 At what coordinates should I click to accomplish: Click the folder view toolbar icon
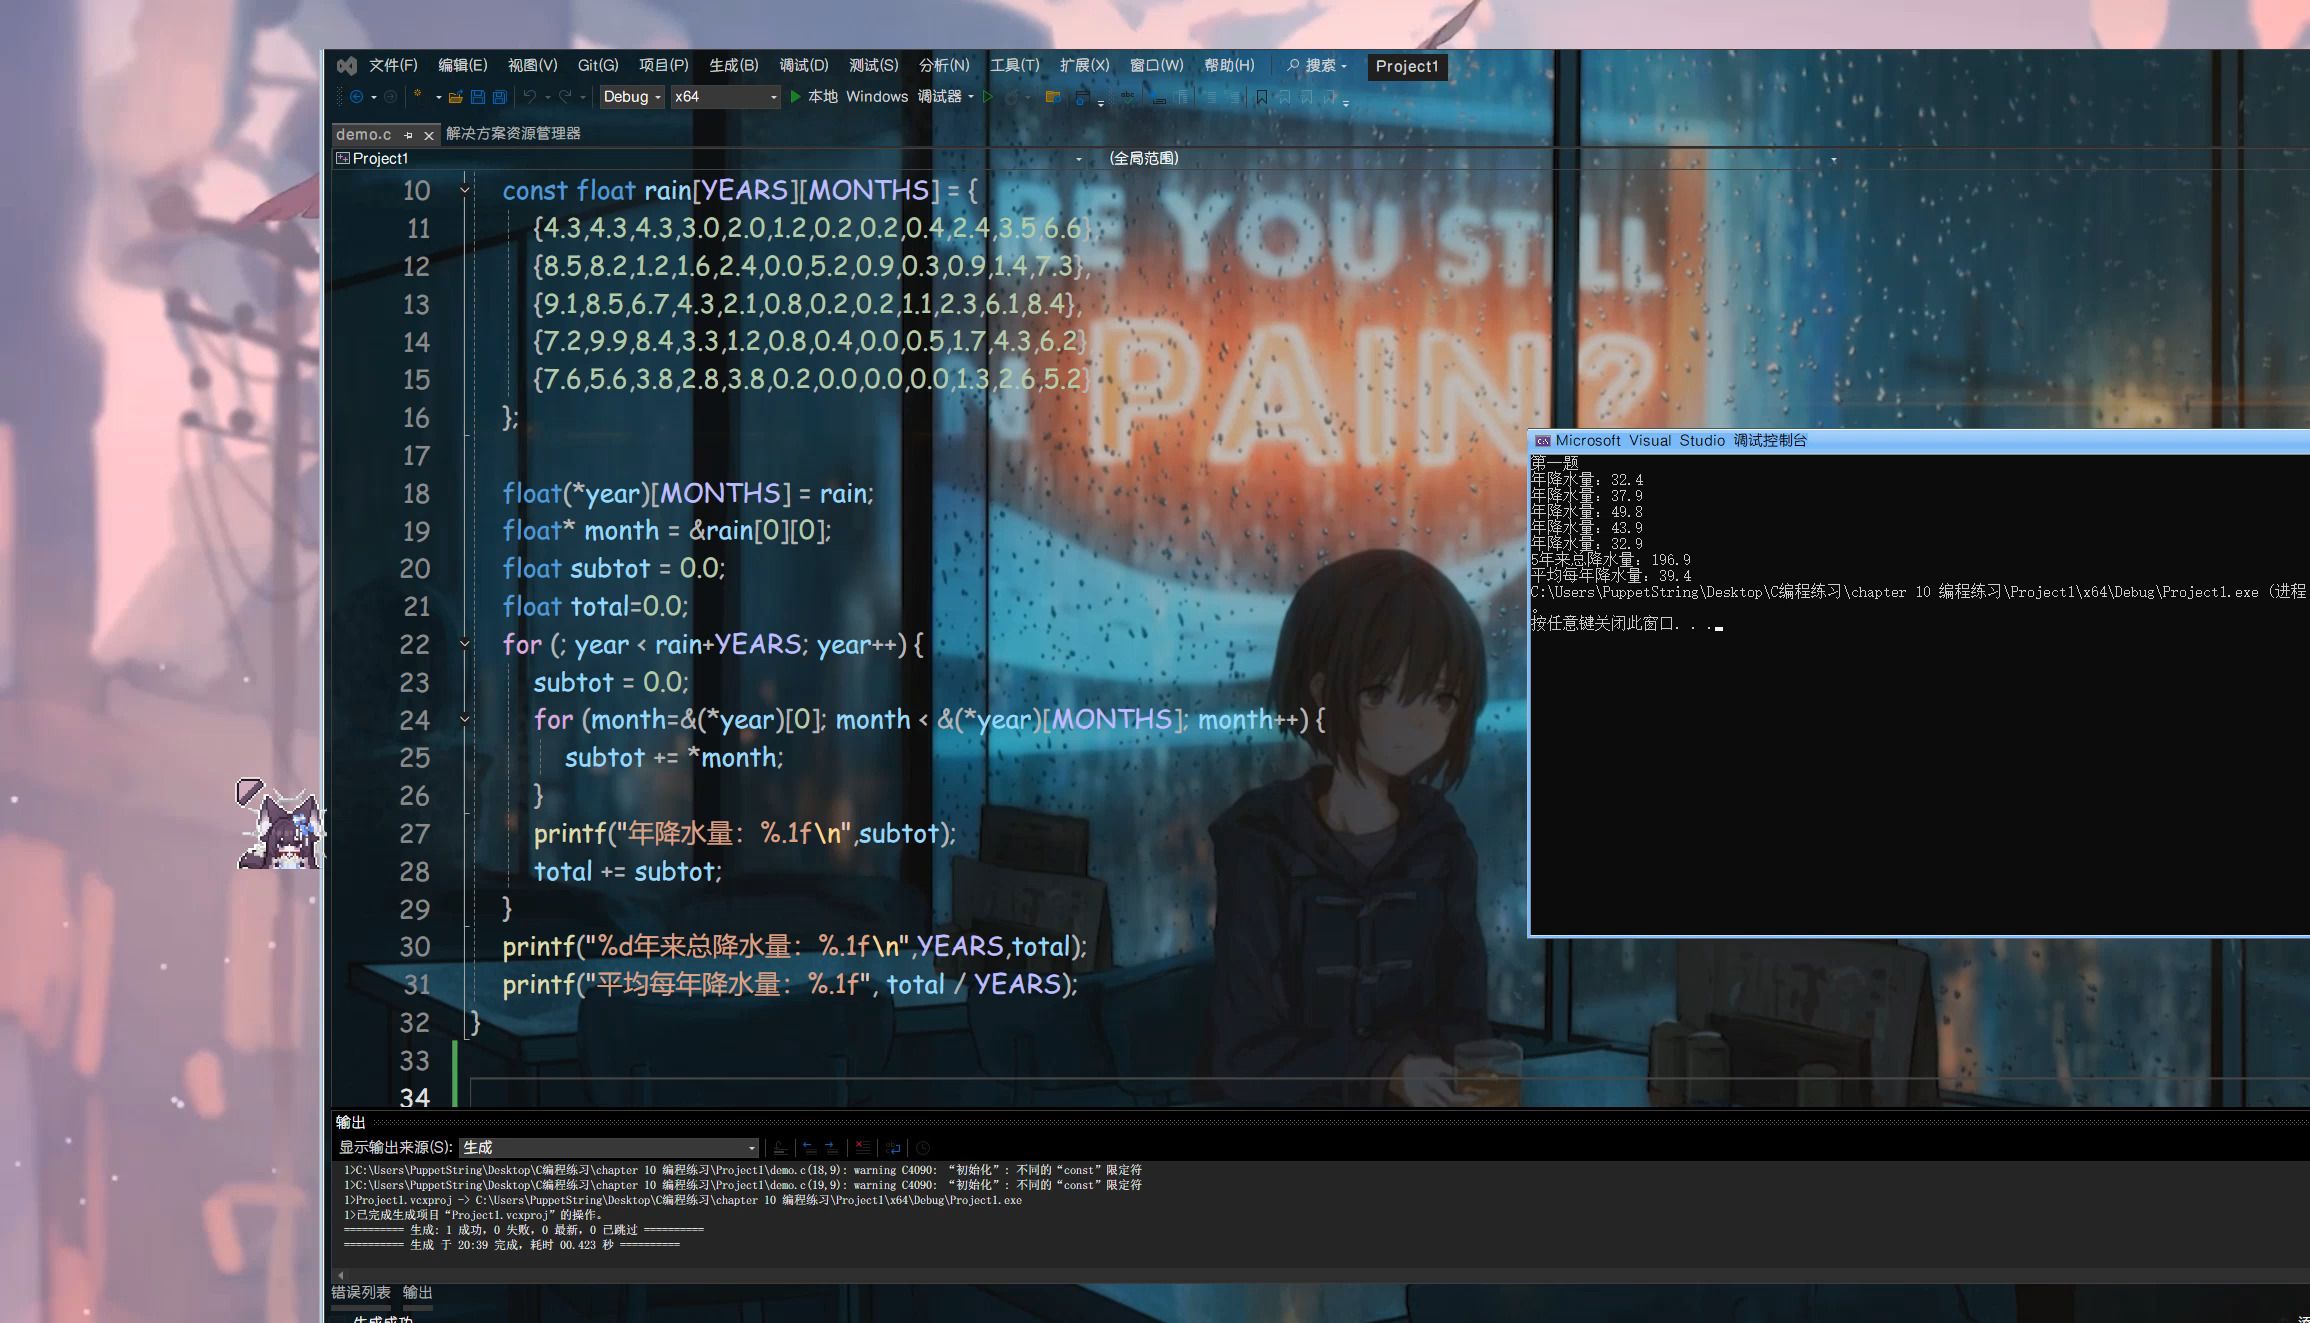tap(1052, 97)
